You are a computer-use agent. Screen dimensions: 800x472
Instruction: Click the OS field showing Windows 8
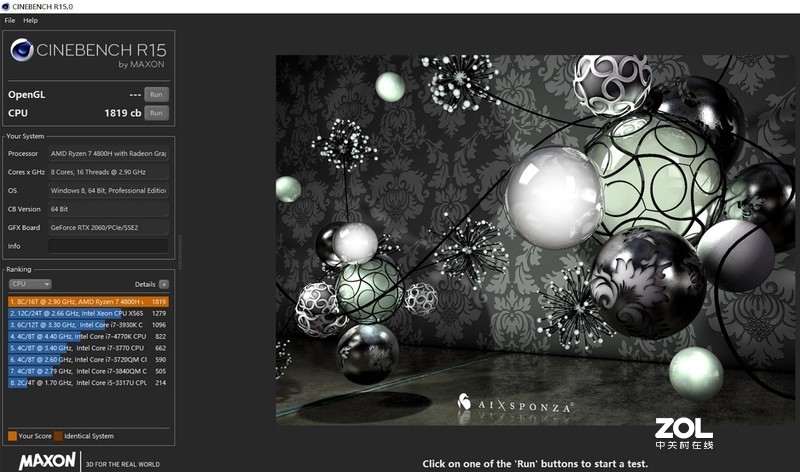click(108, 190)
